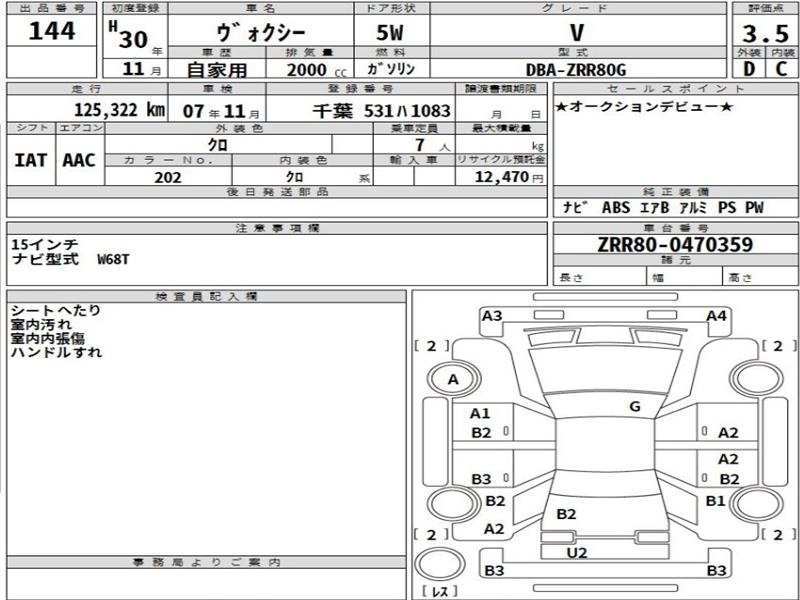Select chassis number ZRR80-0470359
This screenshot has width=800, height=600.
(675, 244)
